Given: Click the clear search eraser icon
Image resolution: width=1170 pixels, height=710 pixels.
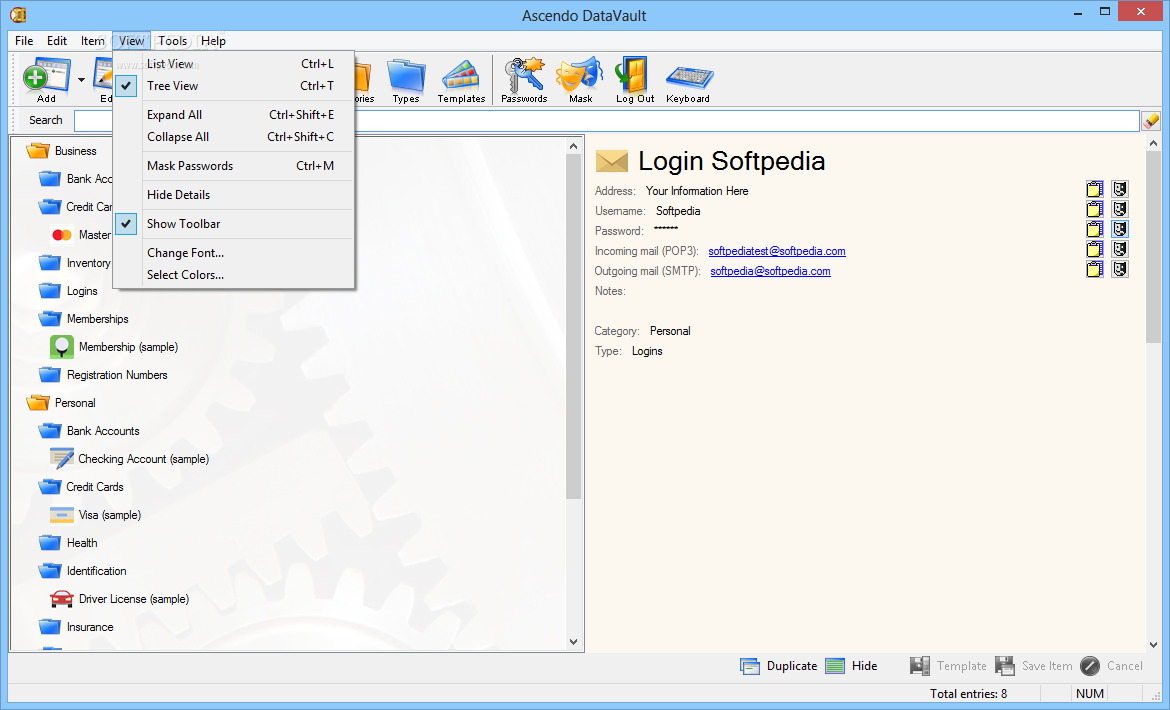Looking at the screenshot, I should (x=1151, y=120).
